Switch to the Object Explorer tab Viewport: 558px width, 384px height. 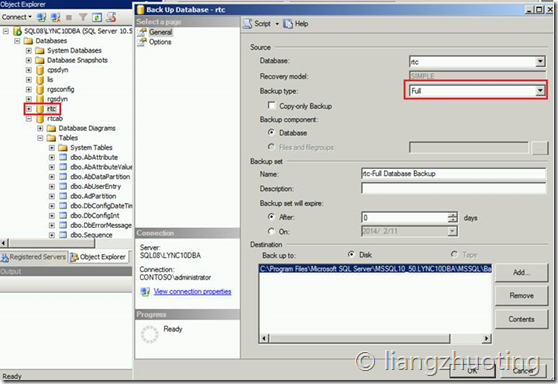point(99,257)
